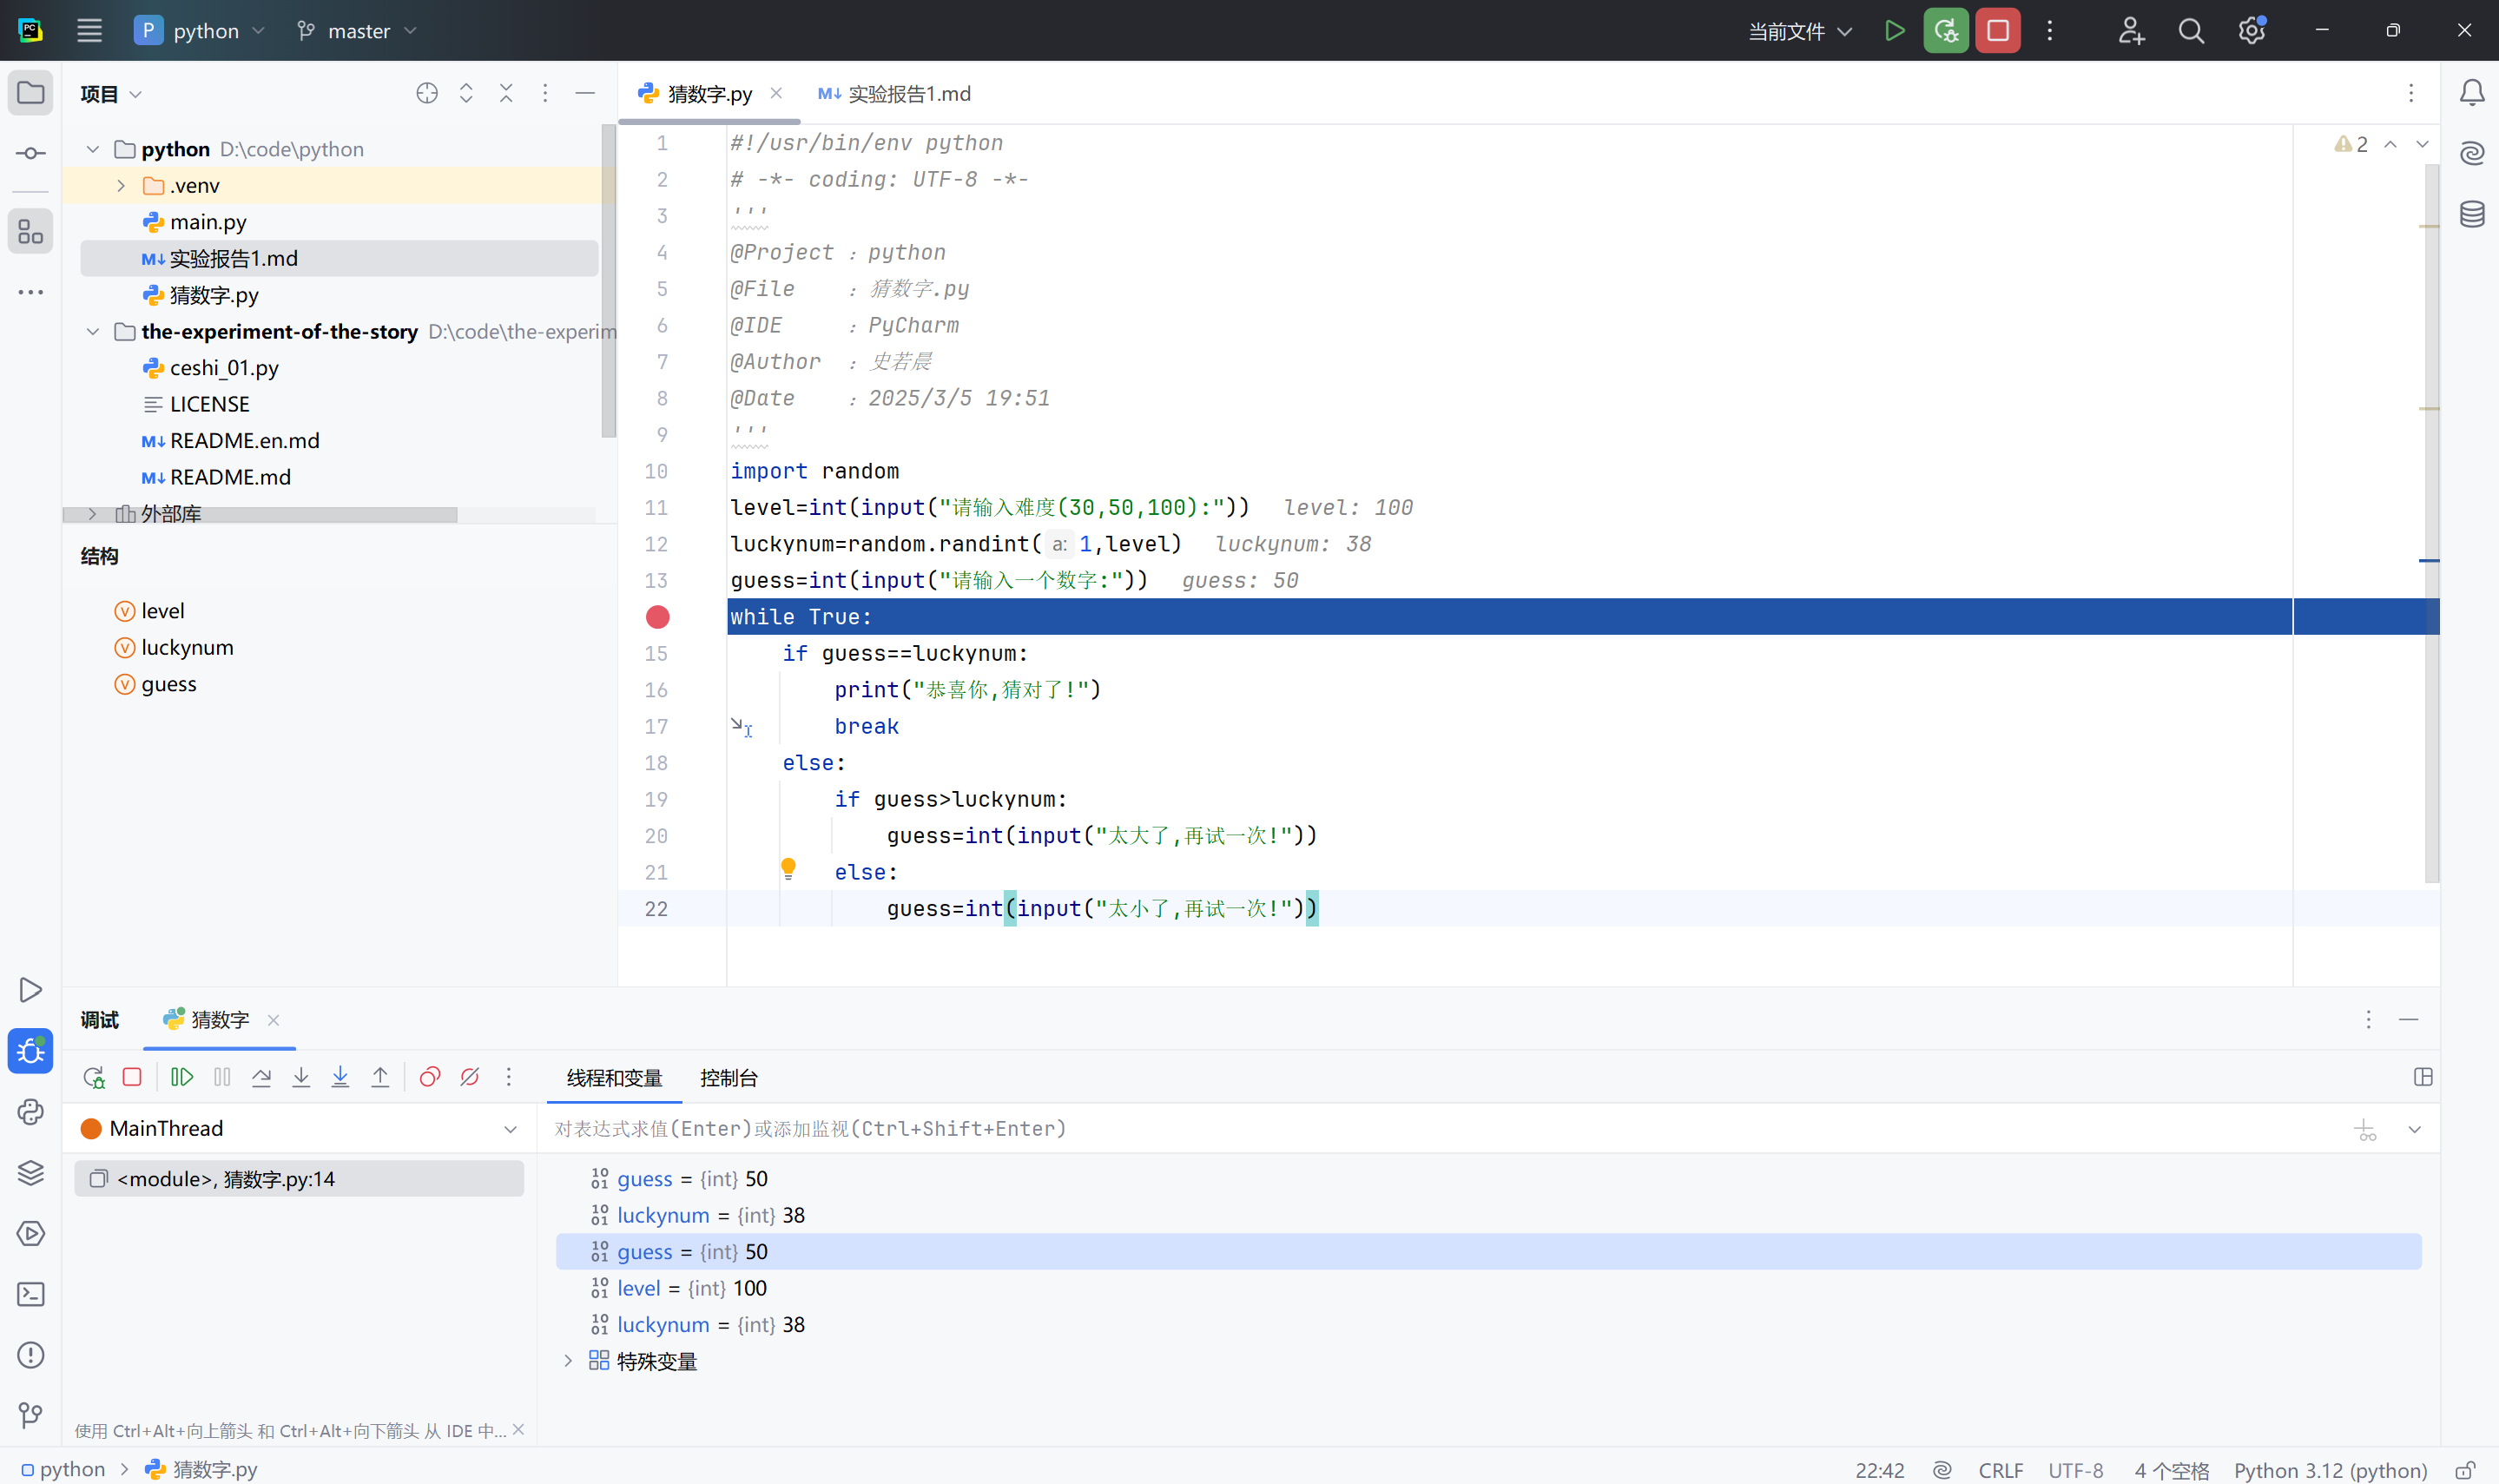Screen dimensions: 2499x1484
Task: Open the Python Console tool window
Action: [x=30, y=1112]
